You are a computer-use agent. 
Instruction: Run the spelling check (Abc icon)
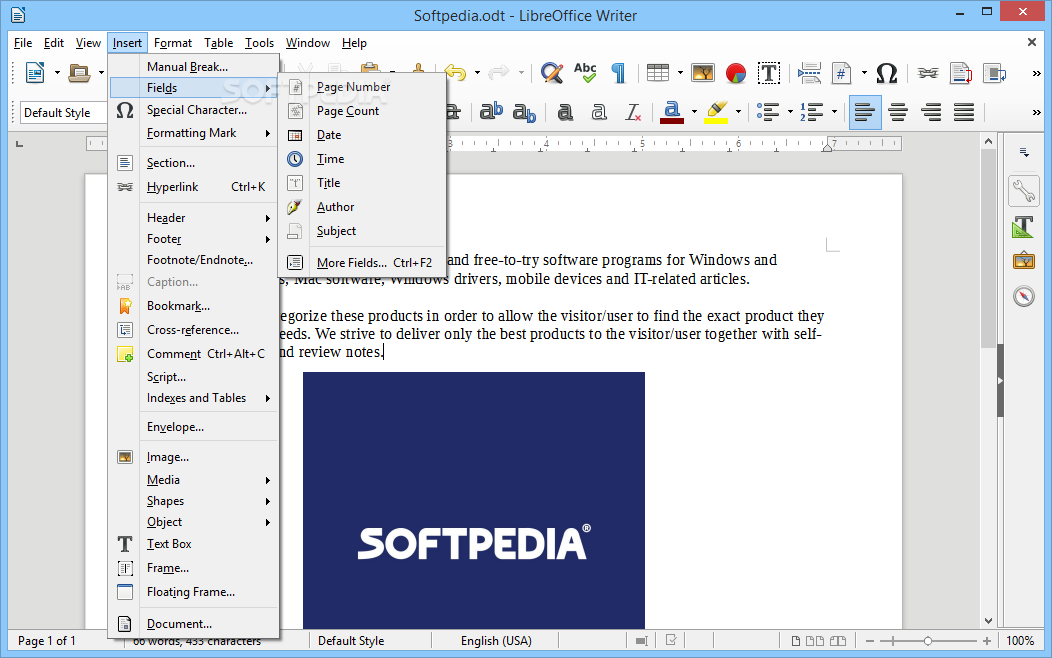pyautogui.click(x=585, y=72)
